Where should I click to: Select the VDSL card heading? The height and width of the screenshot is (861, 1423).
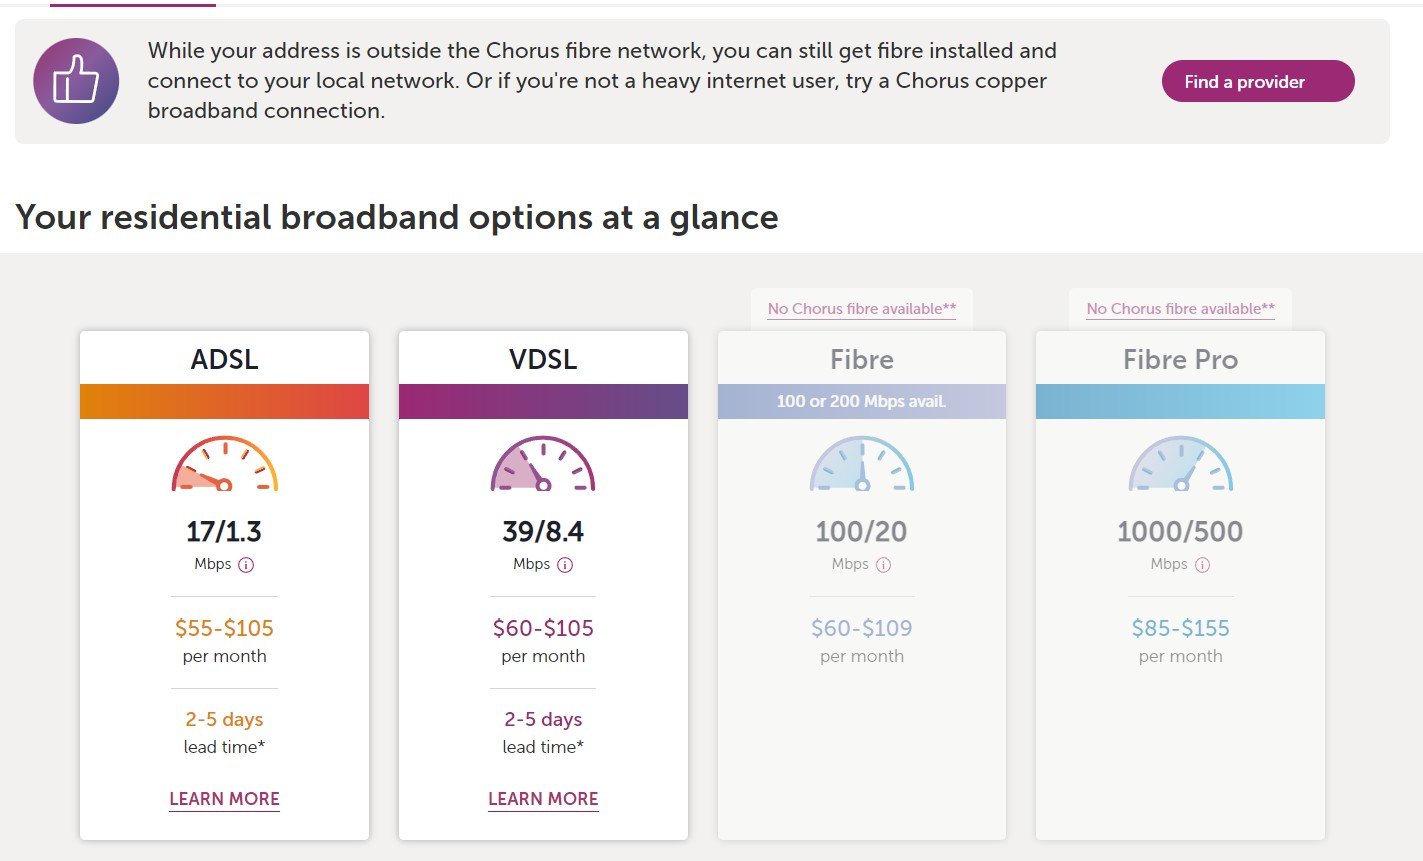[543, 360]
